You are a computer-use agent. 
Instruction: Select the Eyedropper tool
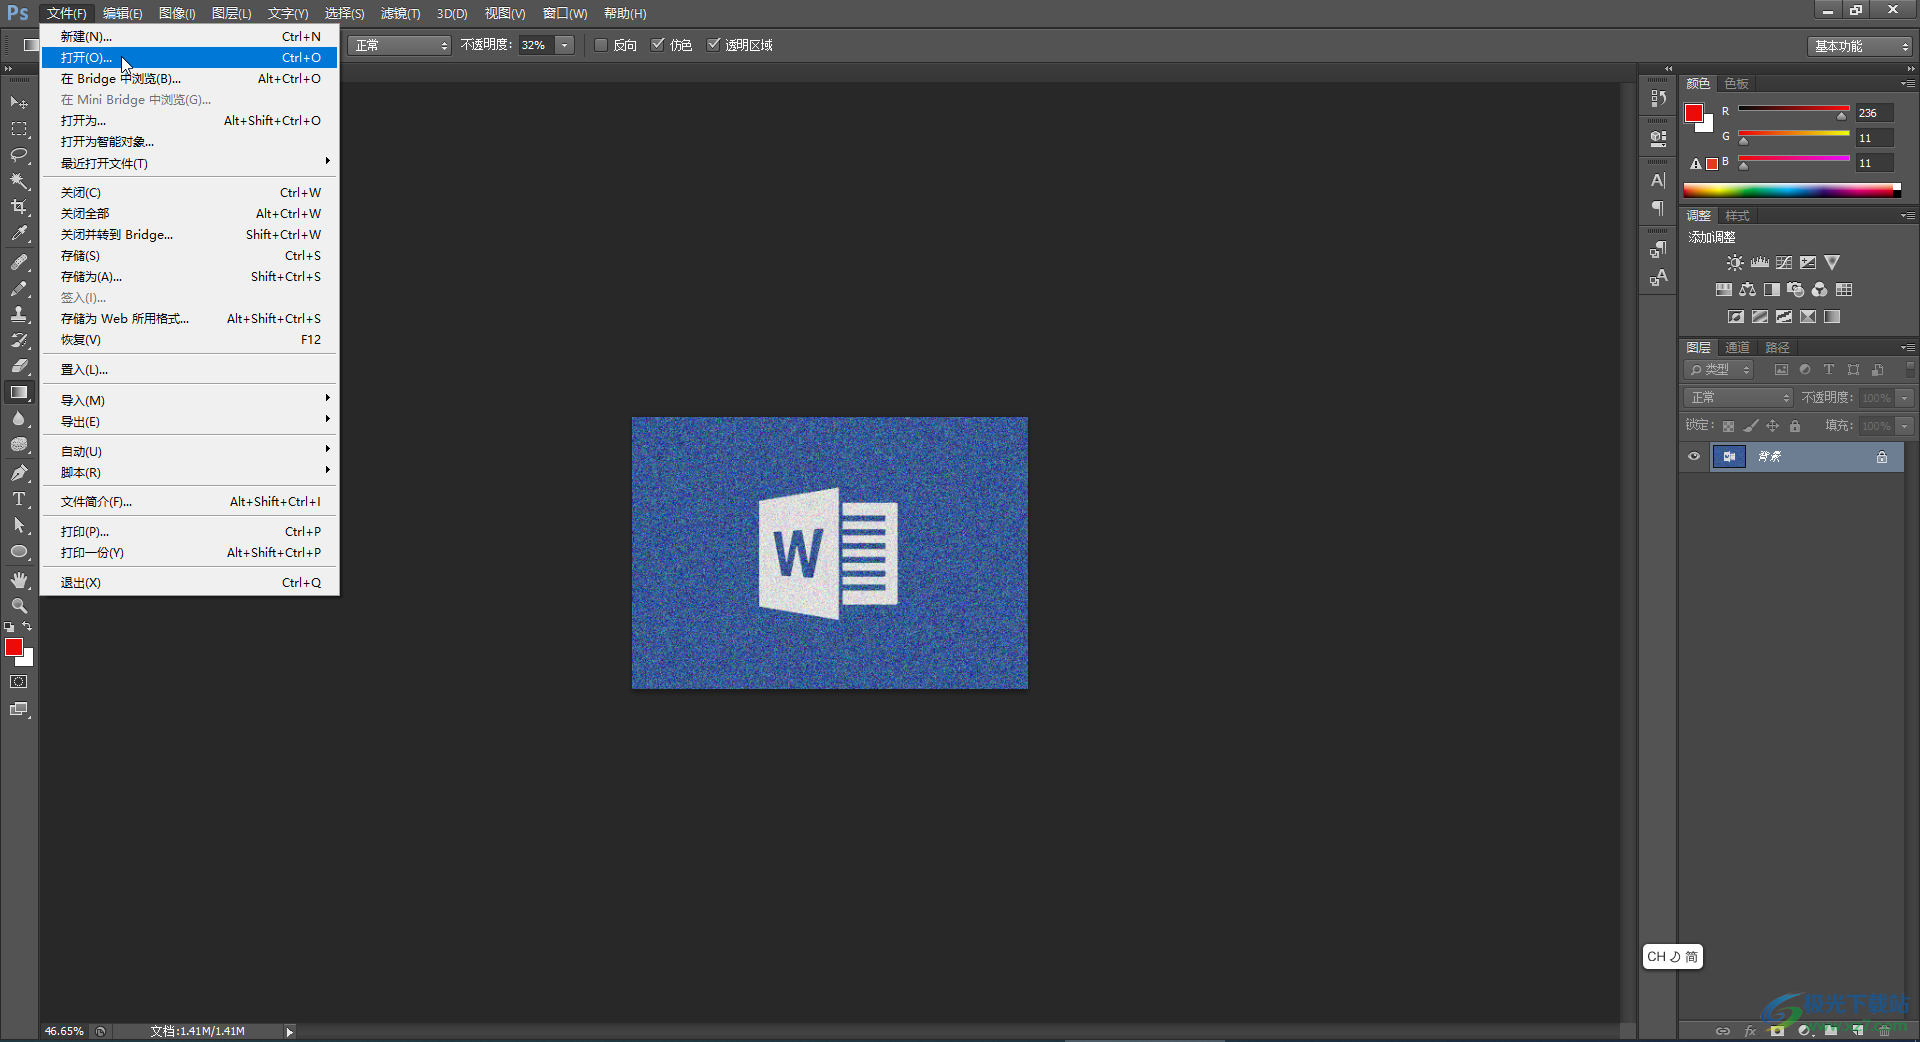point(19,233)
